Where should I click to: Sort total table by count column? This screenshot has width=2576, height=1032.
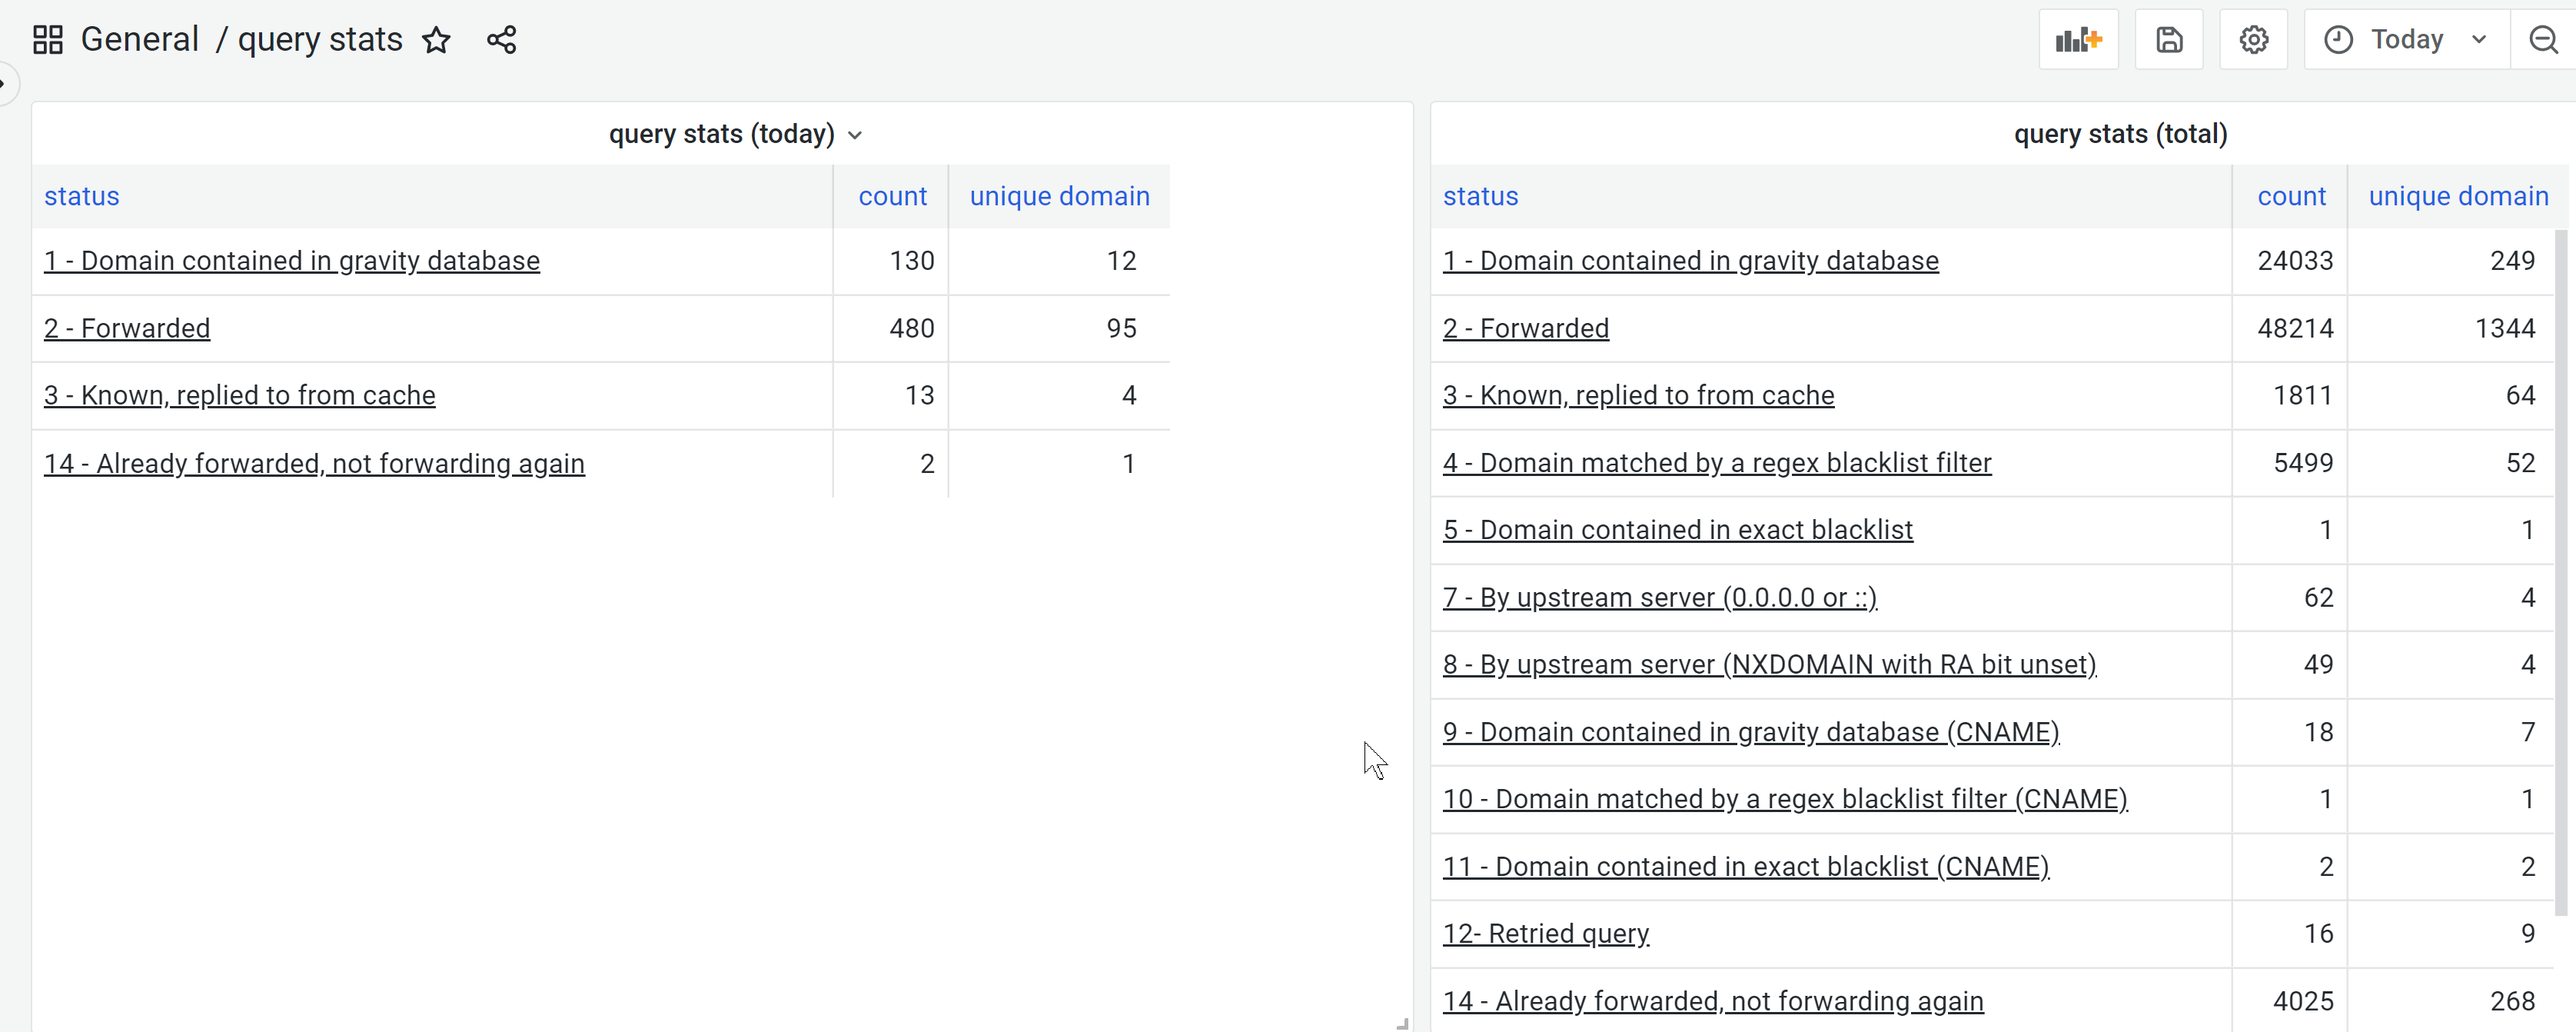point(2291,197)
